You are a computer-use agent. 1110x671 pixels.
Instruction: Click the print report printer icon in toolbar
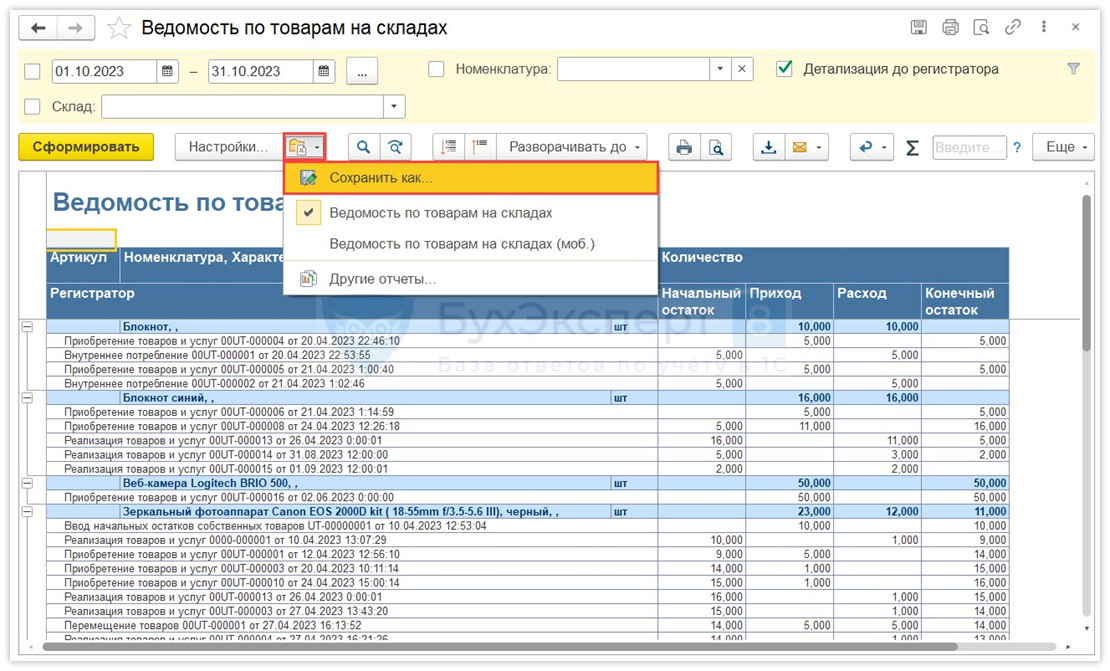[x=684, y=147]
